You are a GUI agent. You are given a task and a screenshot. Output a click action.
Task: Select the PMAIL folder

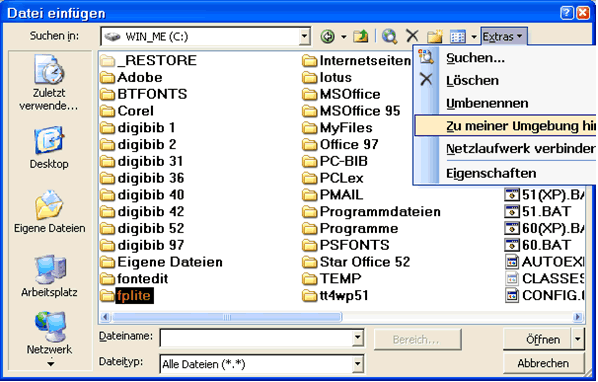(x=333, y=195)
